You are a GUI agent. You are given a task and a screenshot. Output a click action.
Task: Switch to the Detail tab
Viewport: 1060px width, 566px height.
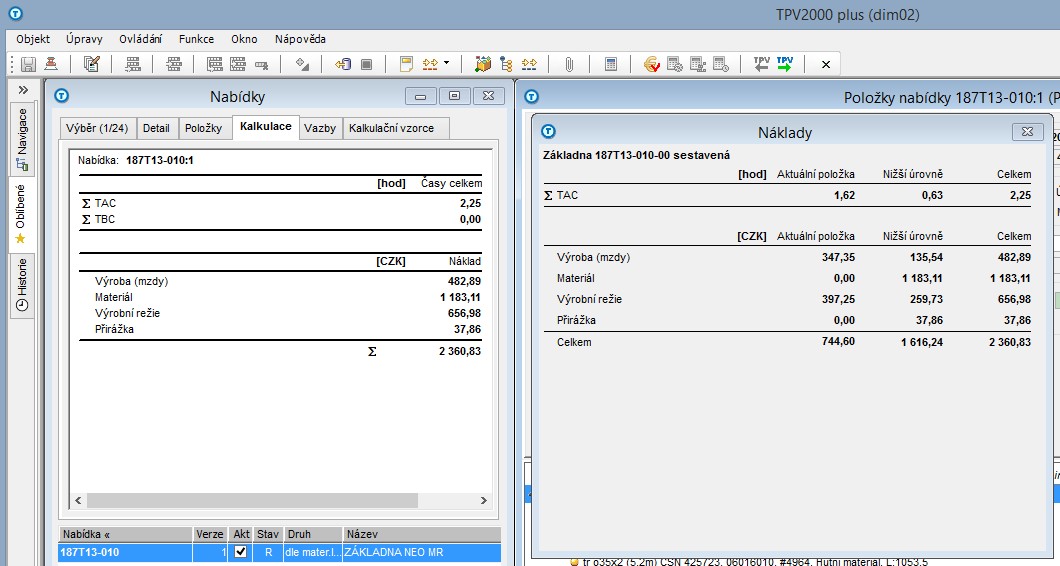coord(156,128)
